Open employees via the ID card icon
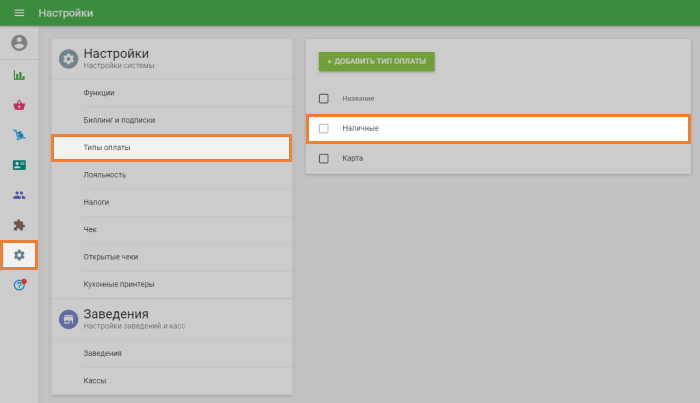 (19, 165)
